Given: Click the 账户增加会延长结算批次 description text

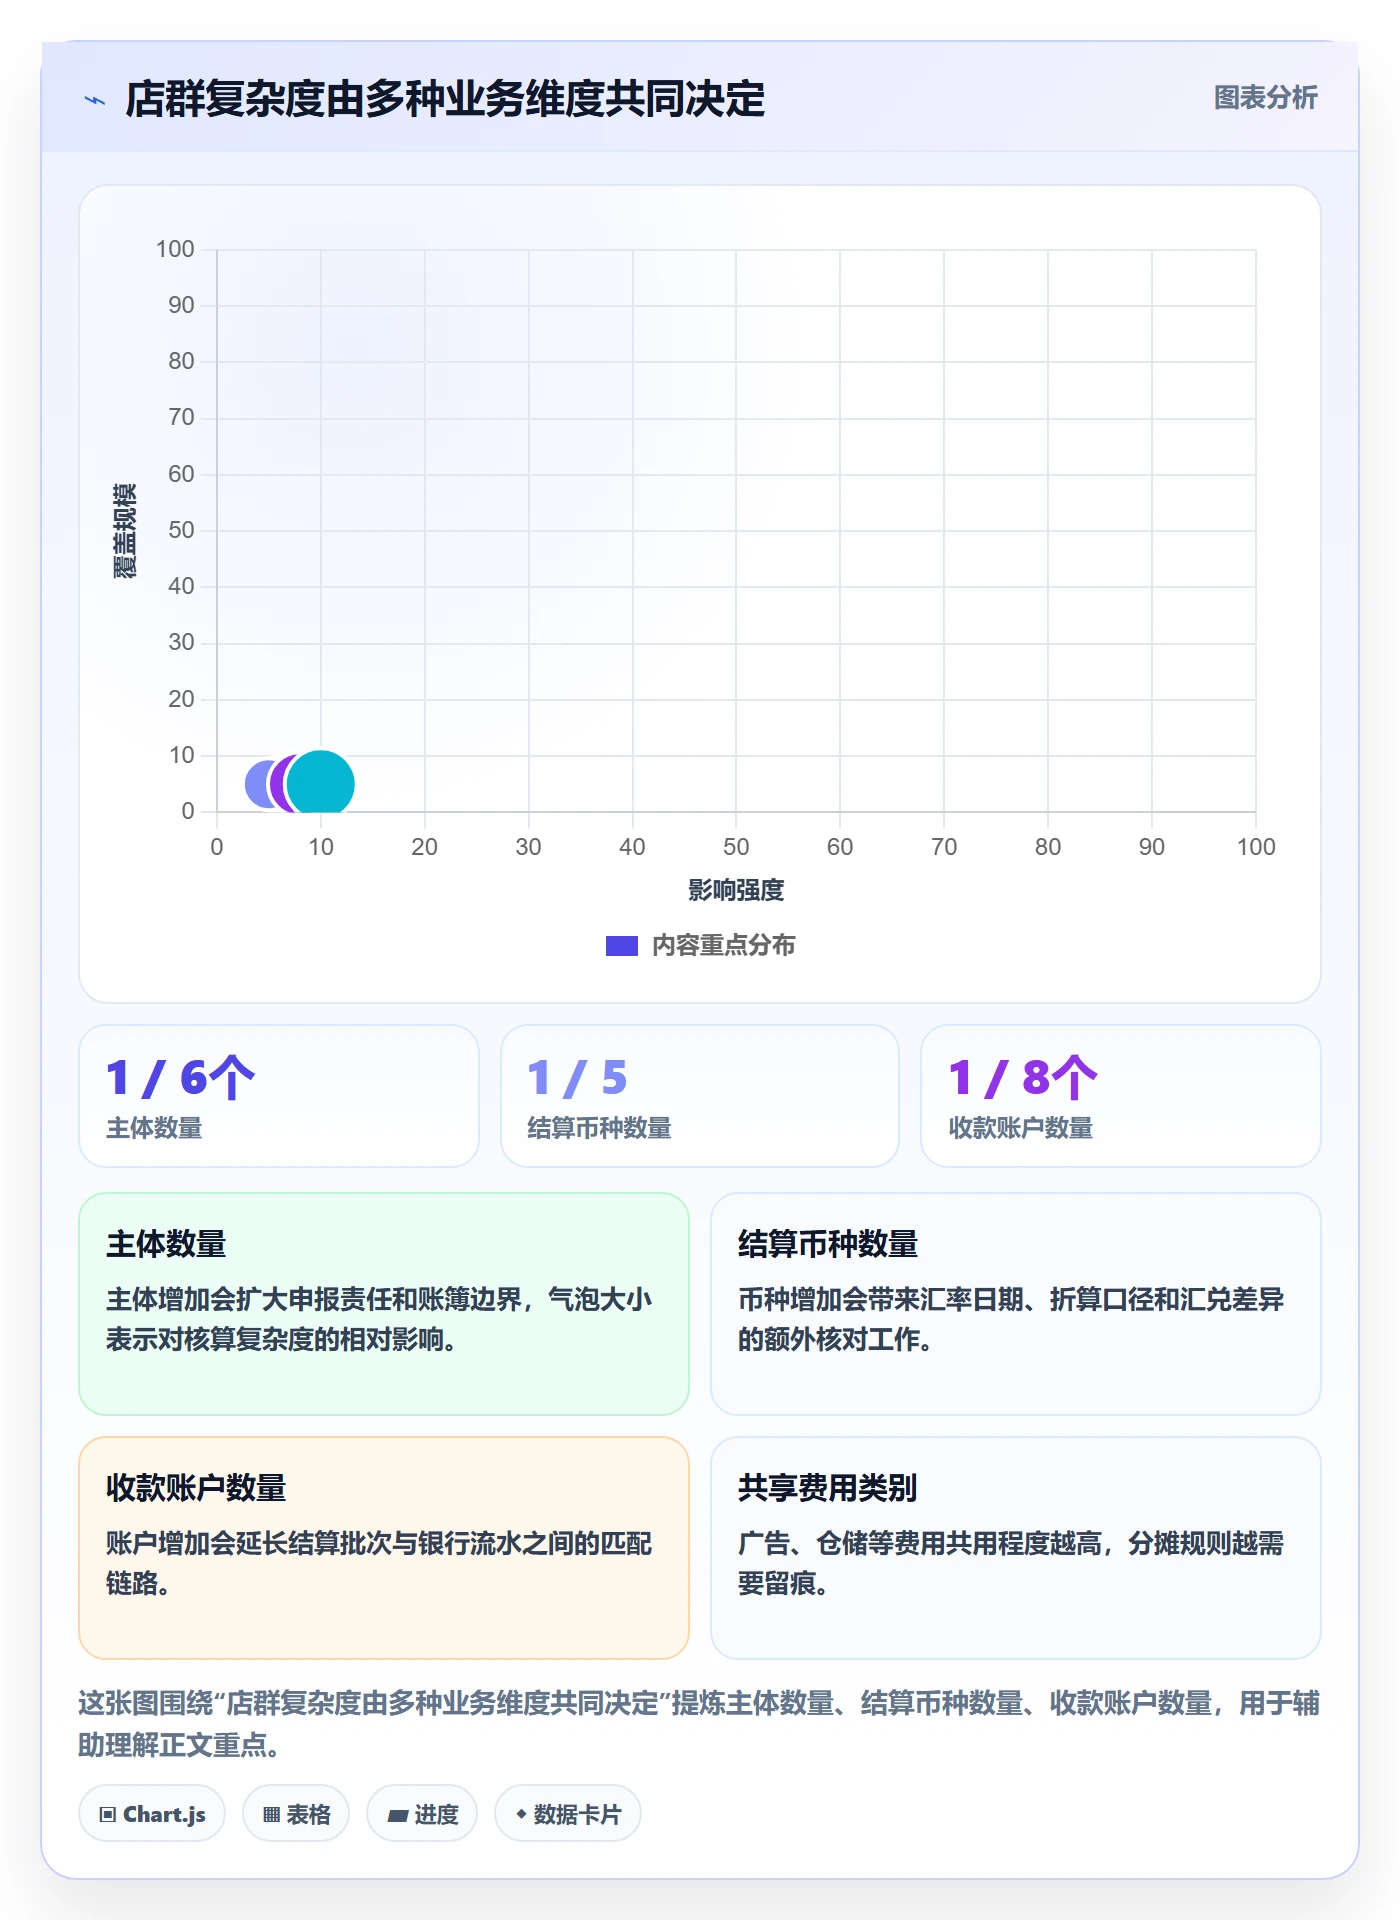Looking at the screenshot, I should (x=379, y=1563).
